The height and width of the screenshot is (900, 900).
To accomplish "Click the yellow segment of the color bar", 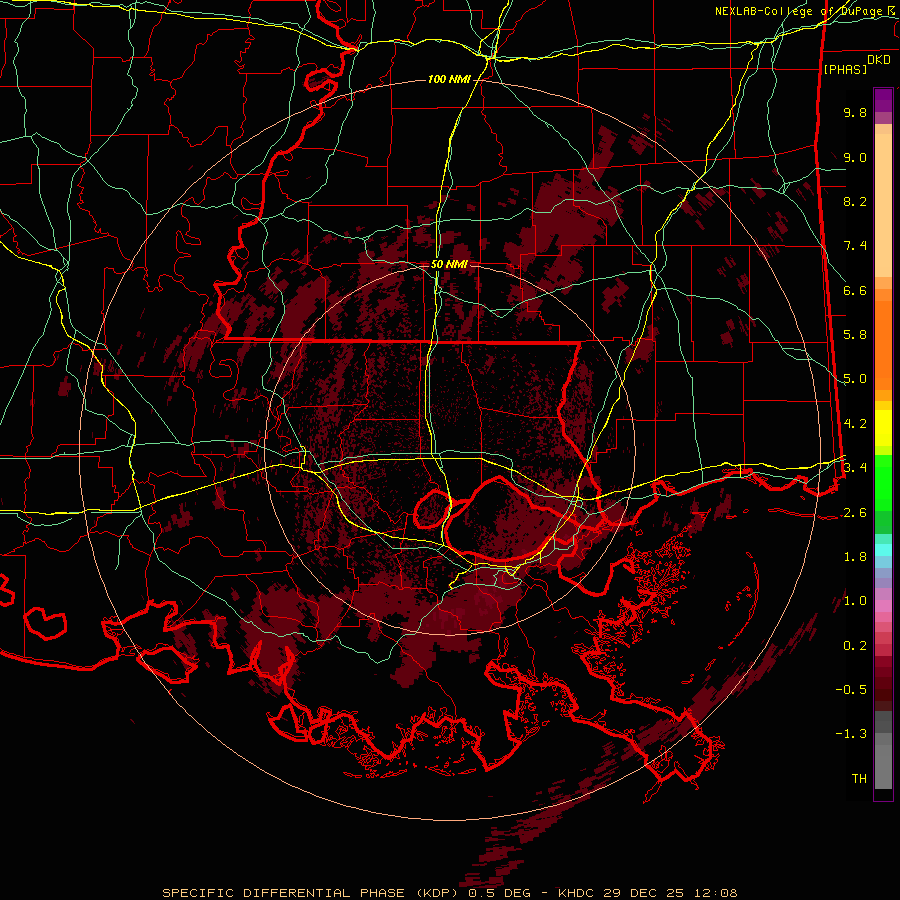I will [883, 428].
